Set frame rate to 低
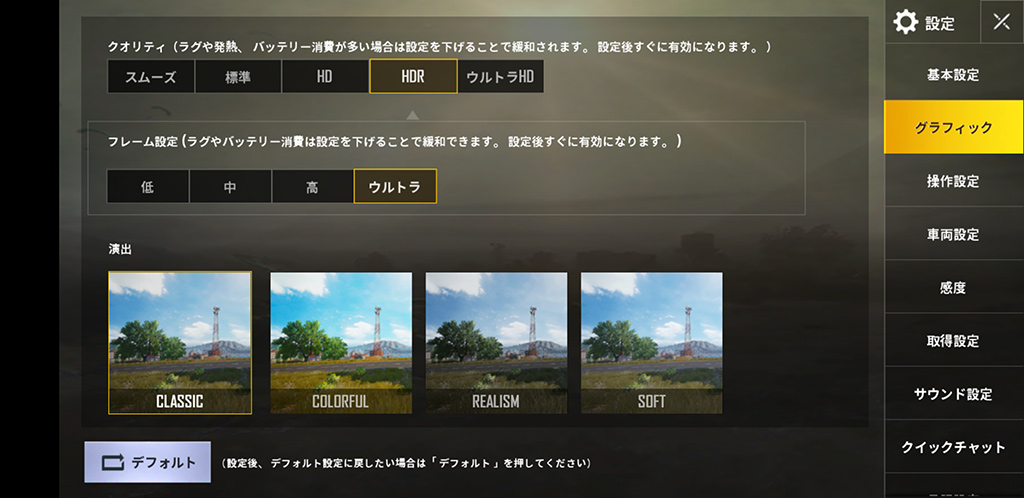Viewport: 1024px width, 498px height. [148, 187]
